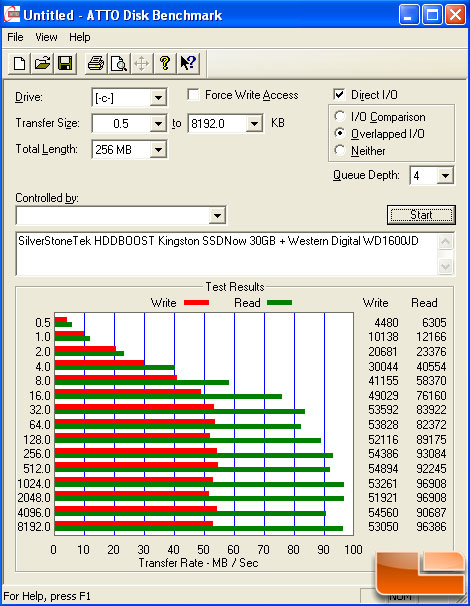470x606 pixels.
Task: Maximize the ATTO Disk Benchmark window
Action: [432, 15]
